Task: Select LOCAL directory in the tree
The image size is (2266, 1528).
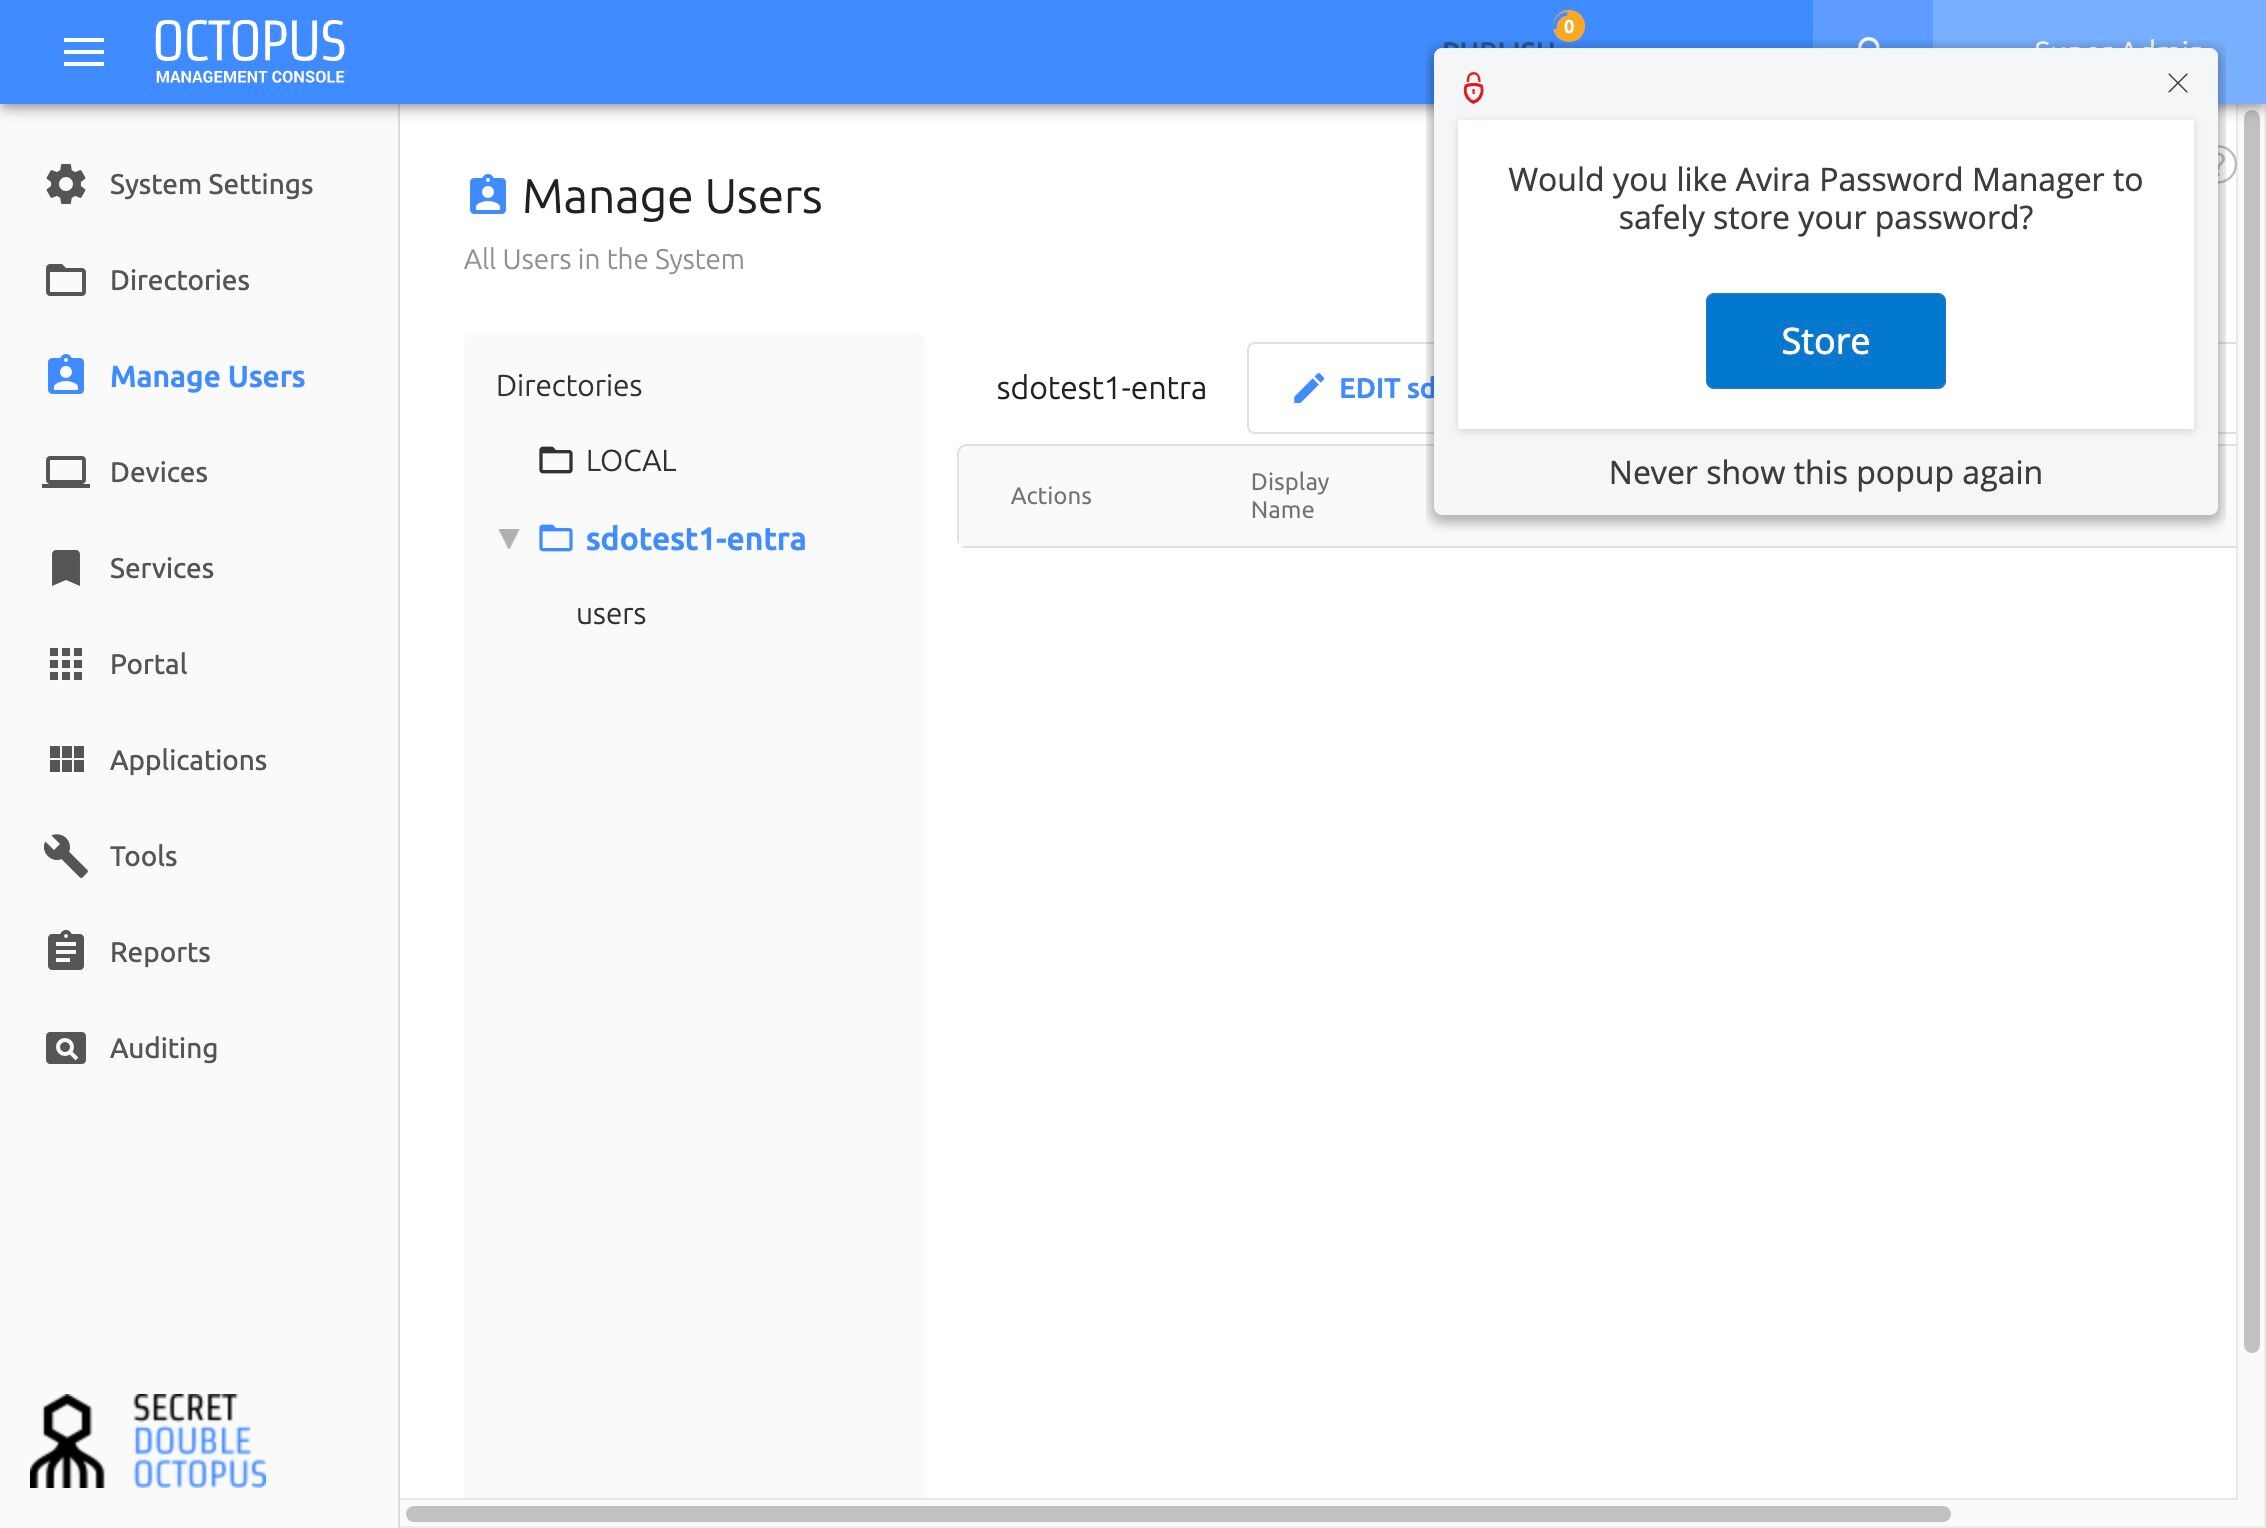Action: [630, 460]
